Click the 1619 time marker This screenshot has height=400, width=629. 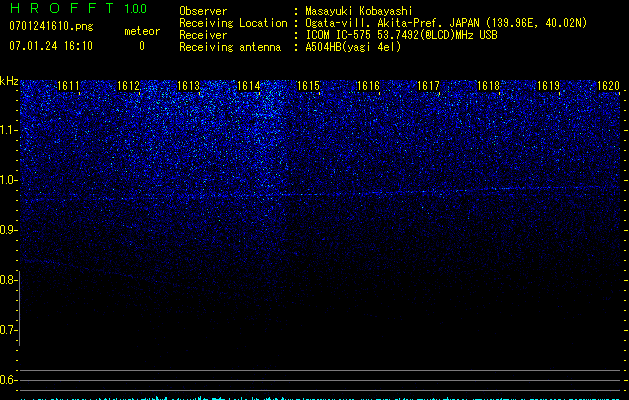click(x=548, y=86)
